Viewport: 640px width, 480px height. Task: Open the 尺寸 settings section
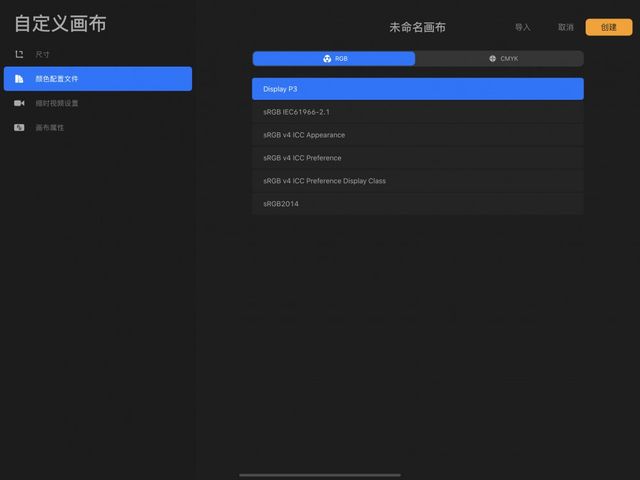(x=98, y=54)
